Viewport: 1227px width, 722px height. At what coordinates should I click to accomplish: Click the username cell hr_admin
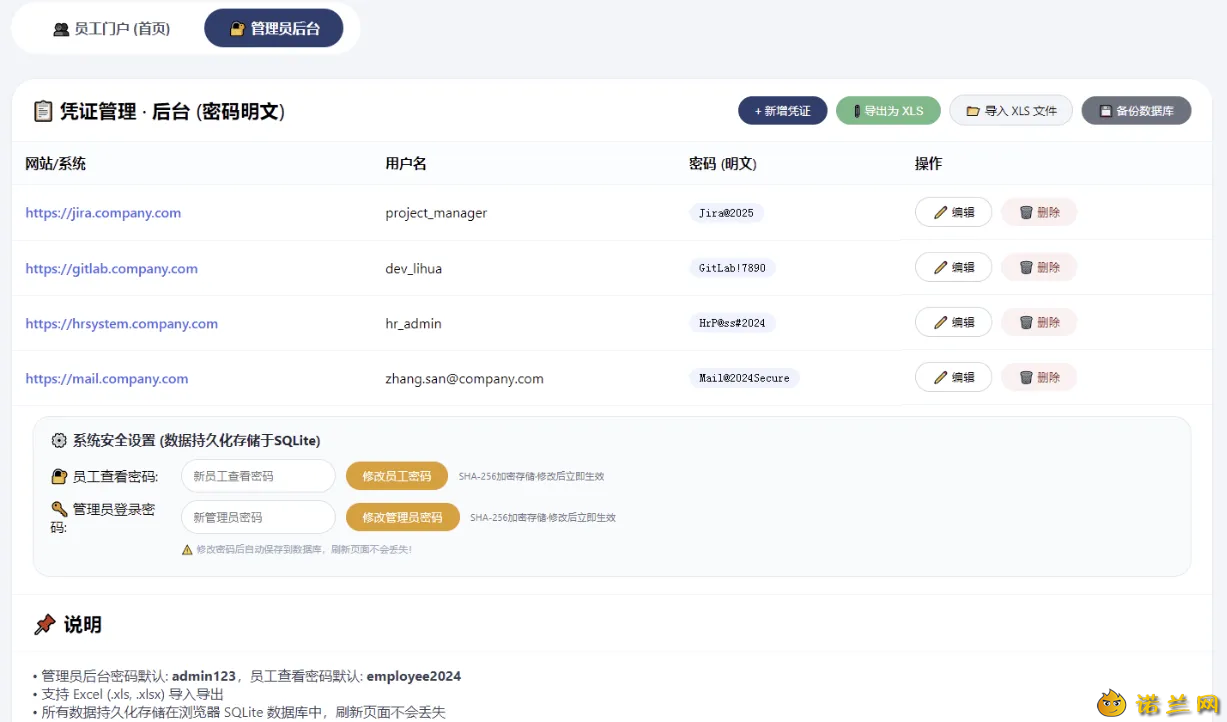[x=413, y=323]
